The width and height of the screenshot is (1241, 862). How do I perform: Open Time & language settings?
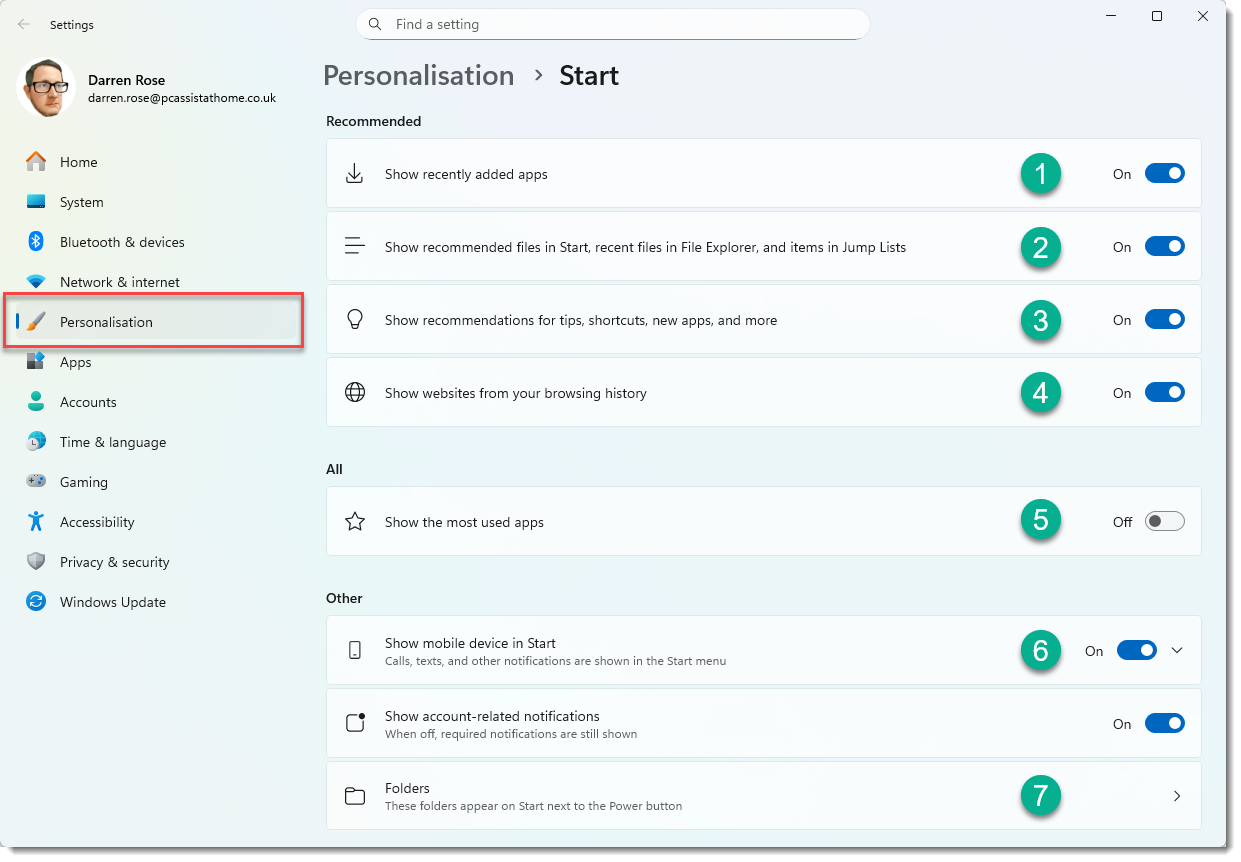click(x=112, y=441)
